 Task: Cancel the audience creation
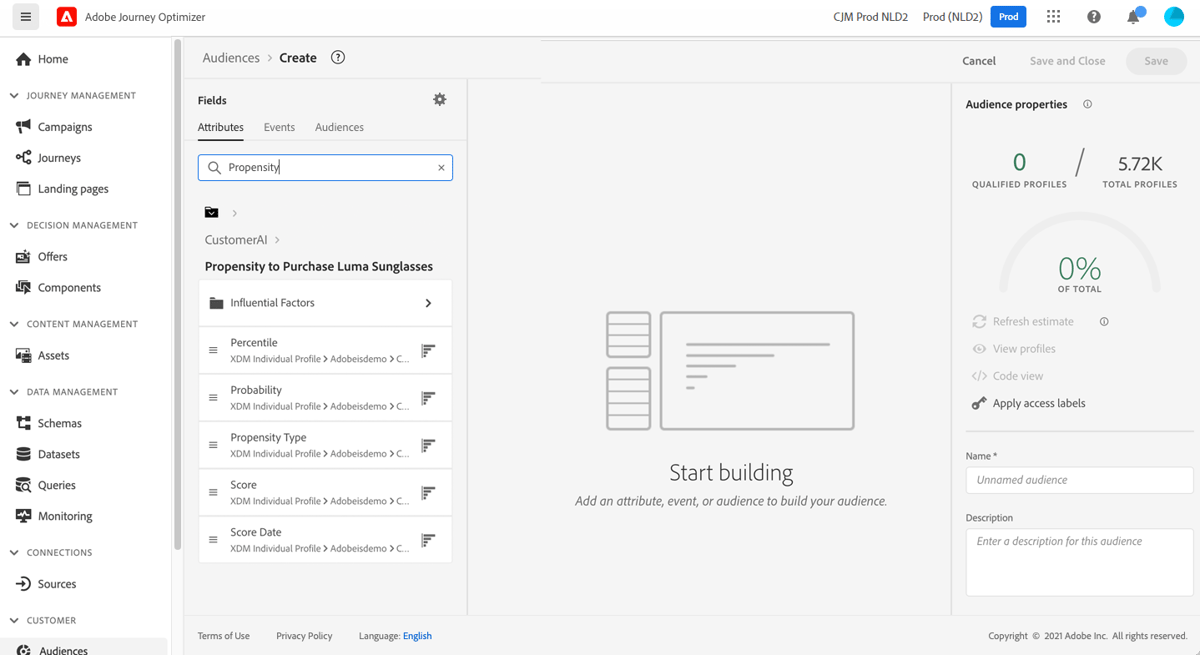coord(978,61)
